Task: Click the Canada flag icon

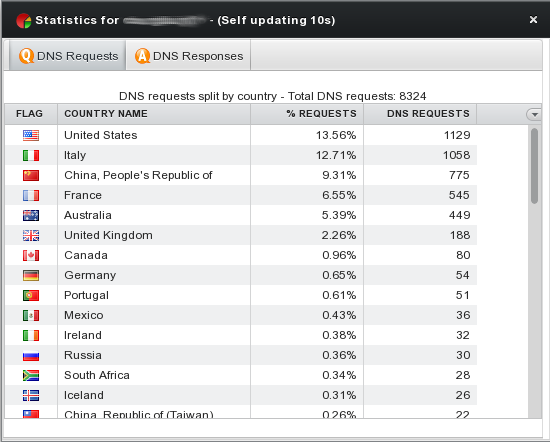Action: coord(31,255)
